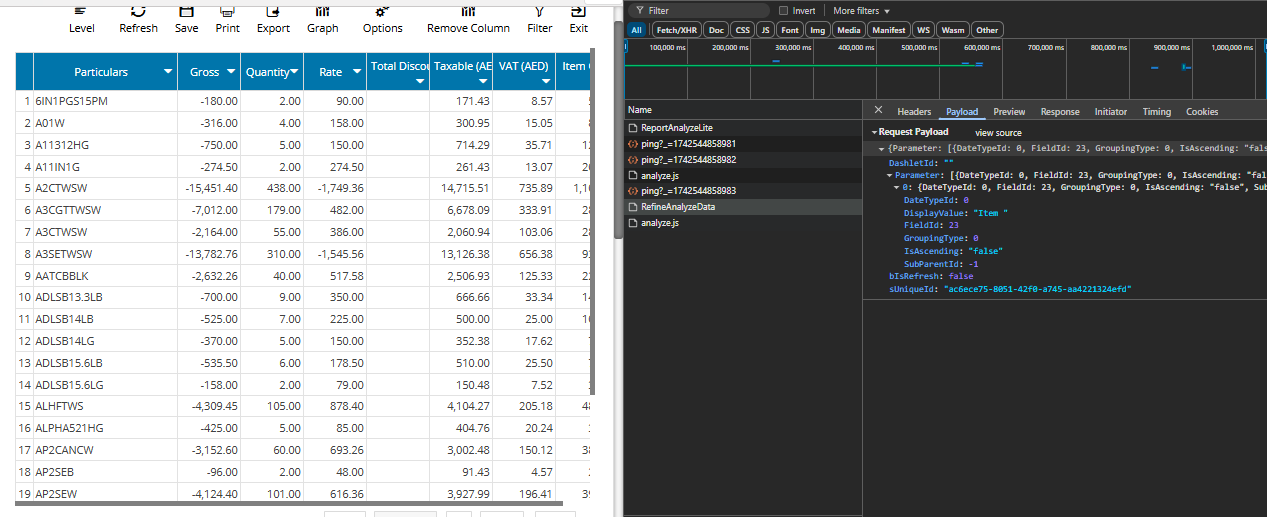Click the Exit icon
This screenshot has height=517, width=1267.
click(578, 11)
